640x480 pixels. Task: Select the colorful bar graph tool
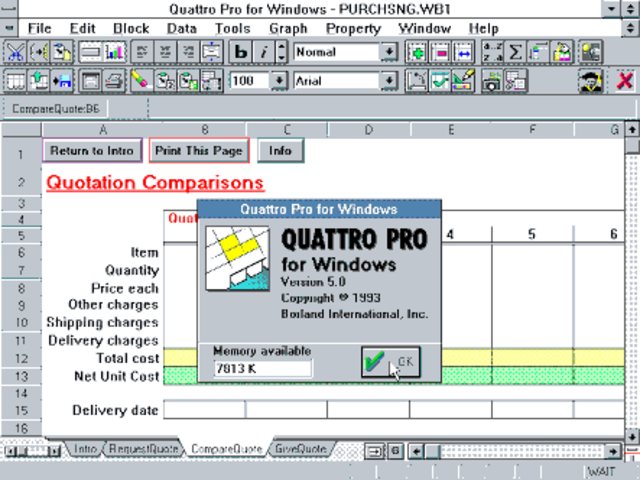[114, 52]
